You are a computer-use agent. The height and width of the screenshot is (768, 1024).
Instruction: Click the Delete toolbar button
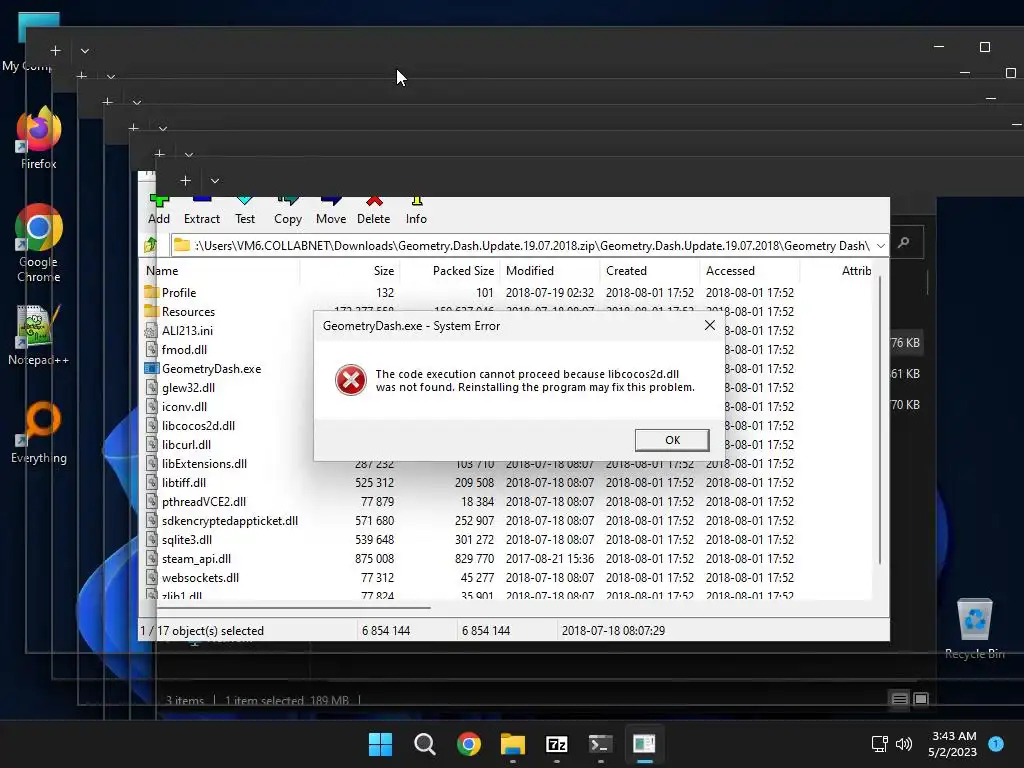(374, 211)
